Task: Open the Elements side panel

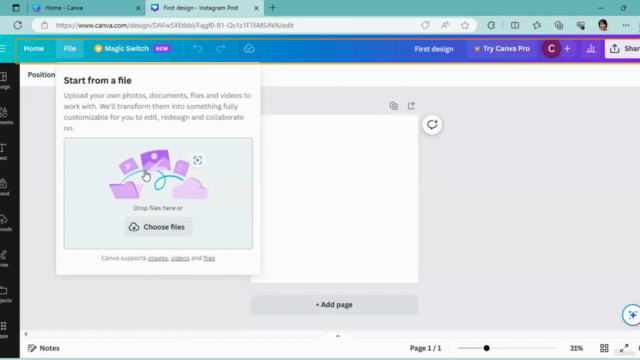Action: [x=5, y=116]
